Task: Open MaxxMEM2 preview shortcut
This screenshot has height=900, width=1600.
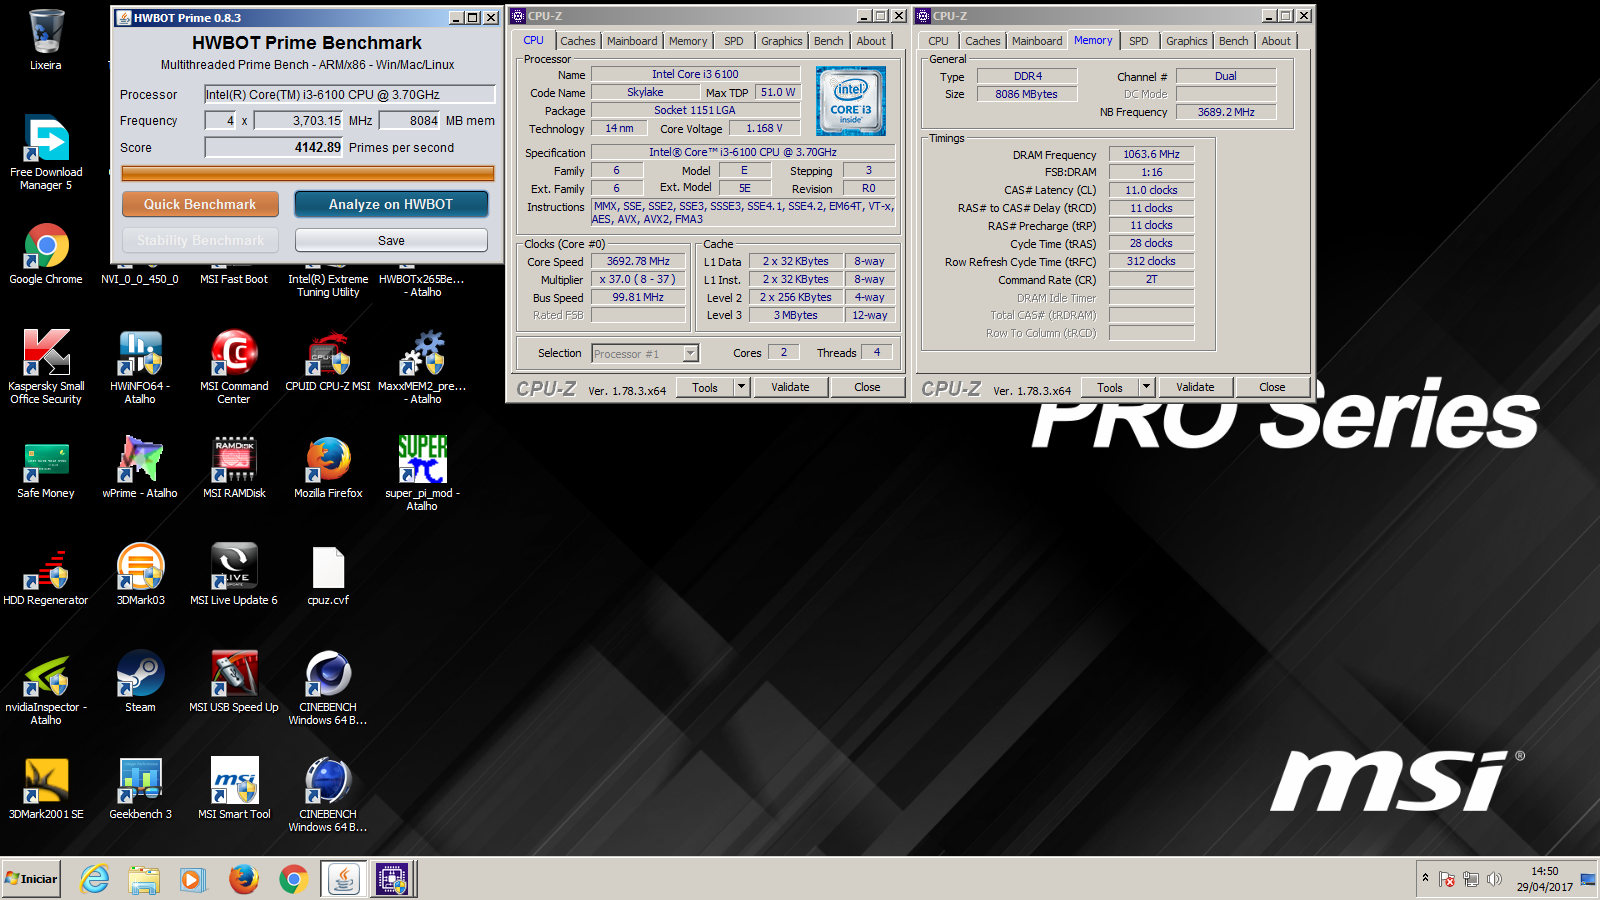Action: pos(422,366)
